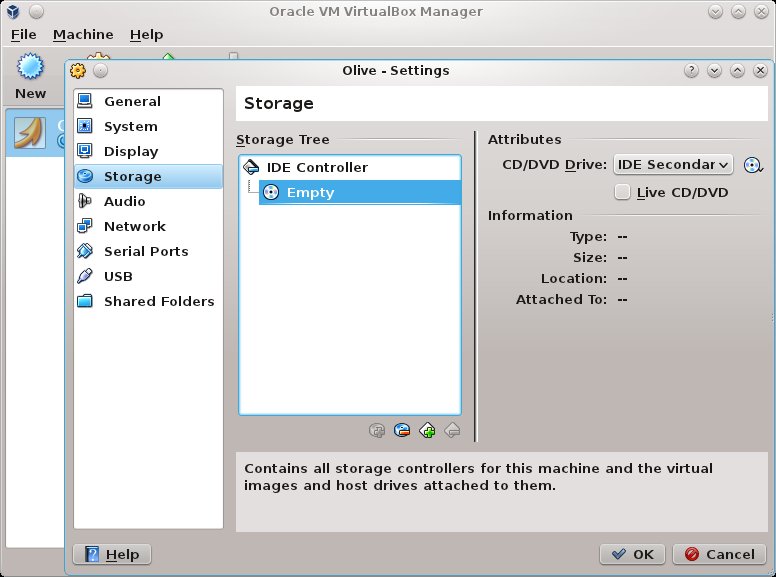Enable Live CD/DVD checkbox
The width and height of the screenshot is (776, 577).
pyautogui.click(x=622, y=192)
